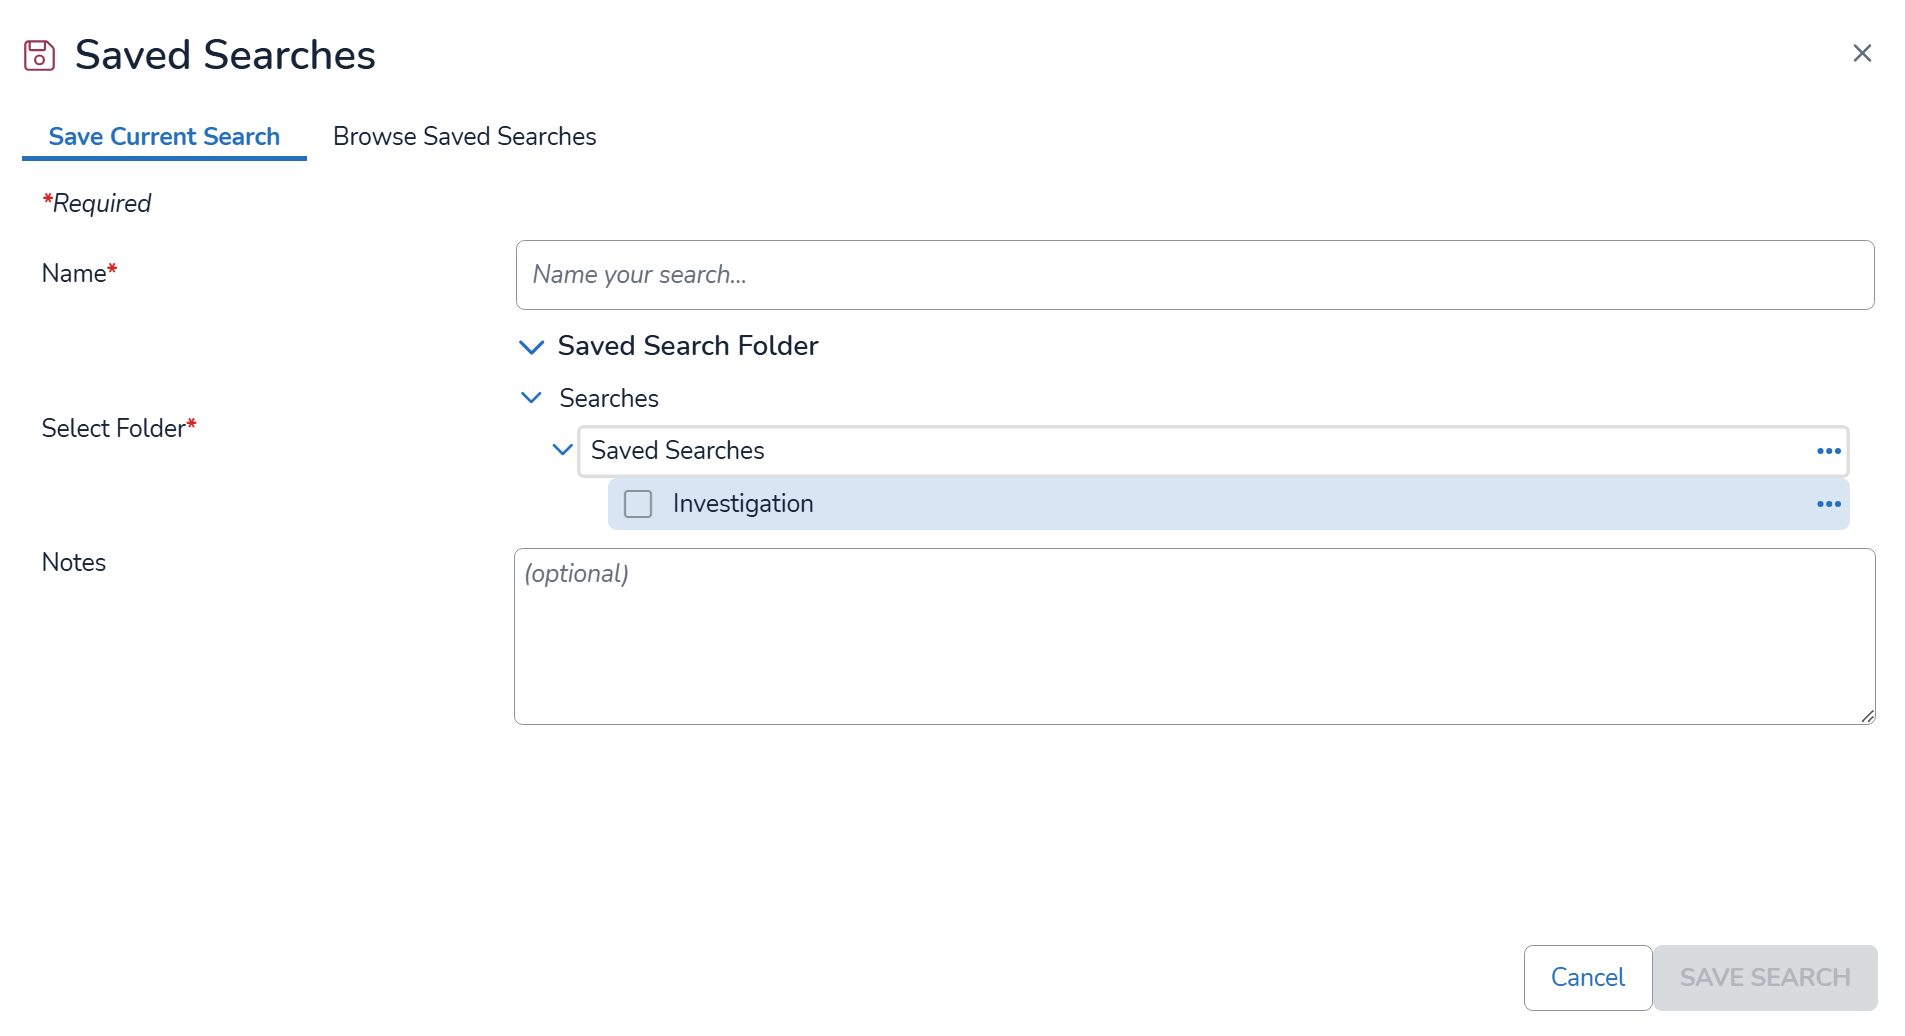Viewport: 1905px width, 1036px height.
Task: Click the Saved Search Folder heading text
Action: coord(688,346)
